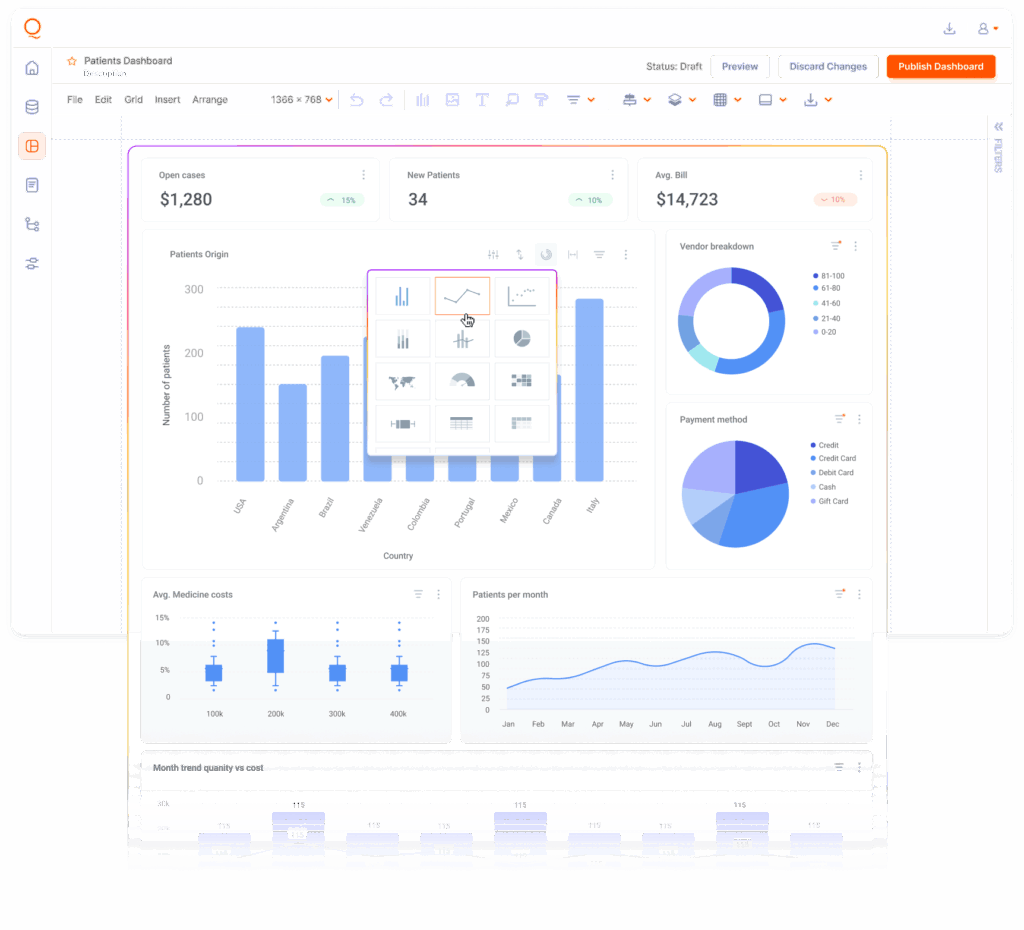The height and width of the screenshot is (930, 1024).
Task: Open the Arrange menu
Action: [x=210, y=100]
